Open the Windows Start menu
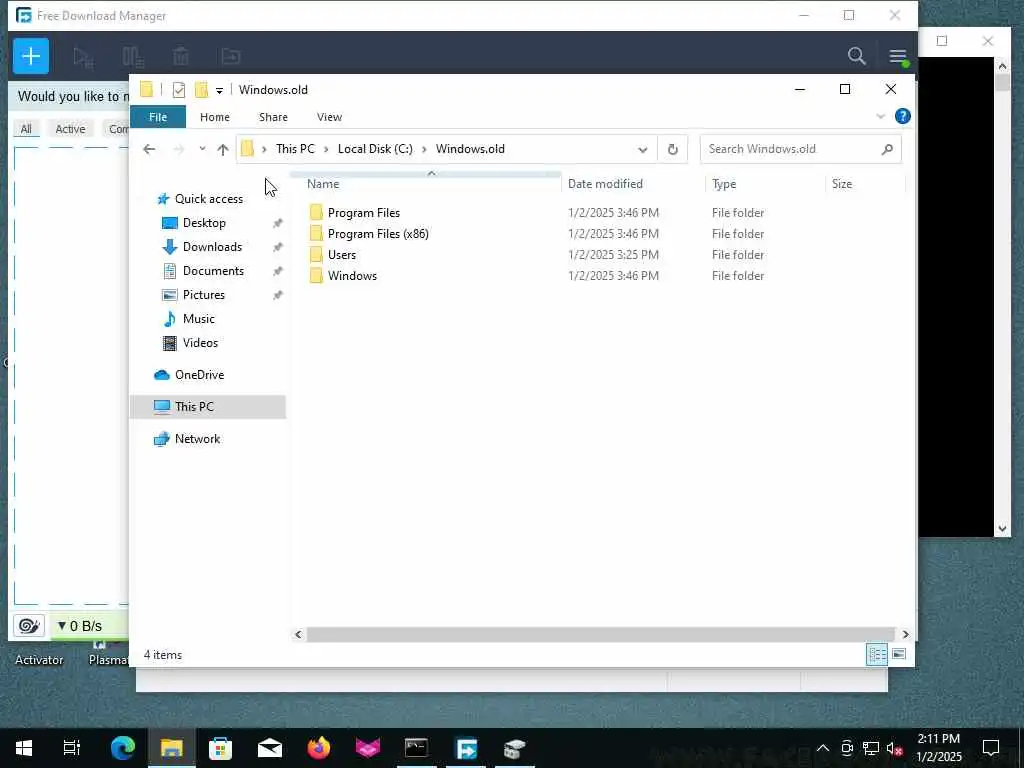 (24, 748)
